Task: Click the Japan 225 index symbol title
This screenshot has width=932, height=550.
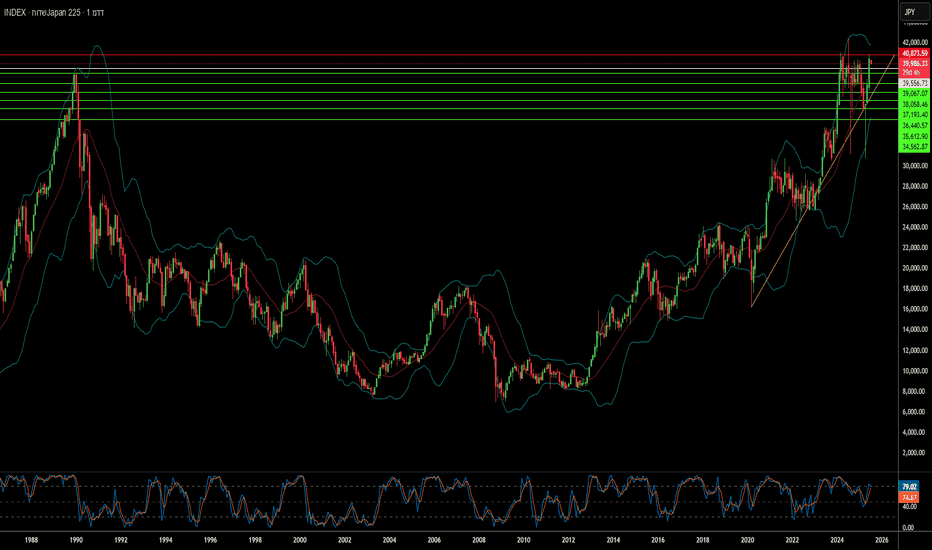Action: (53, 12)
